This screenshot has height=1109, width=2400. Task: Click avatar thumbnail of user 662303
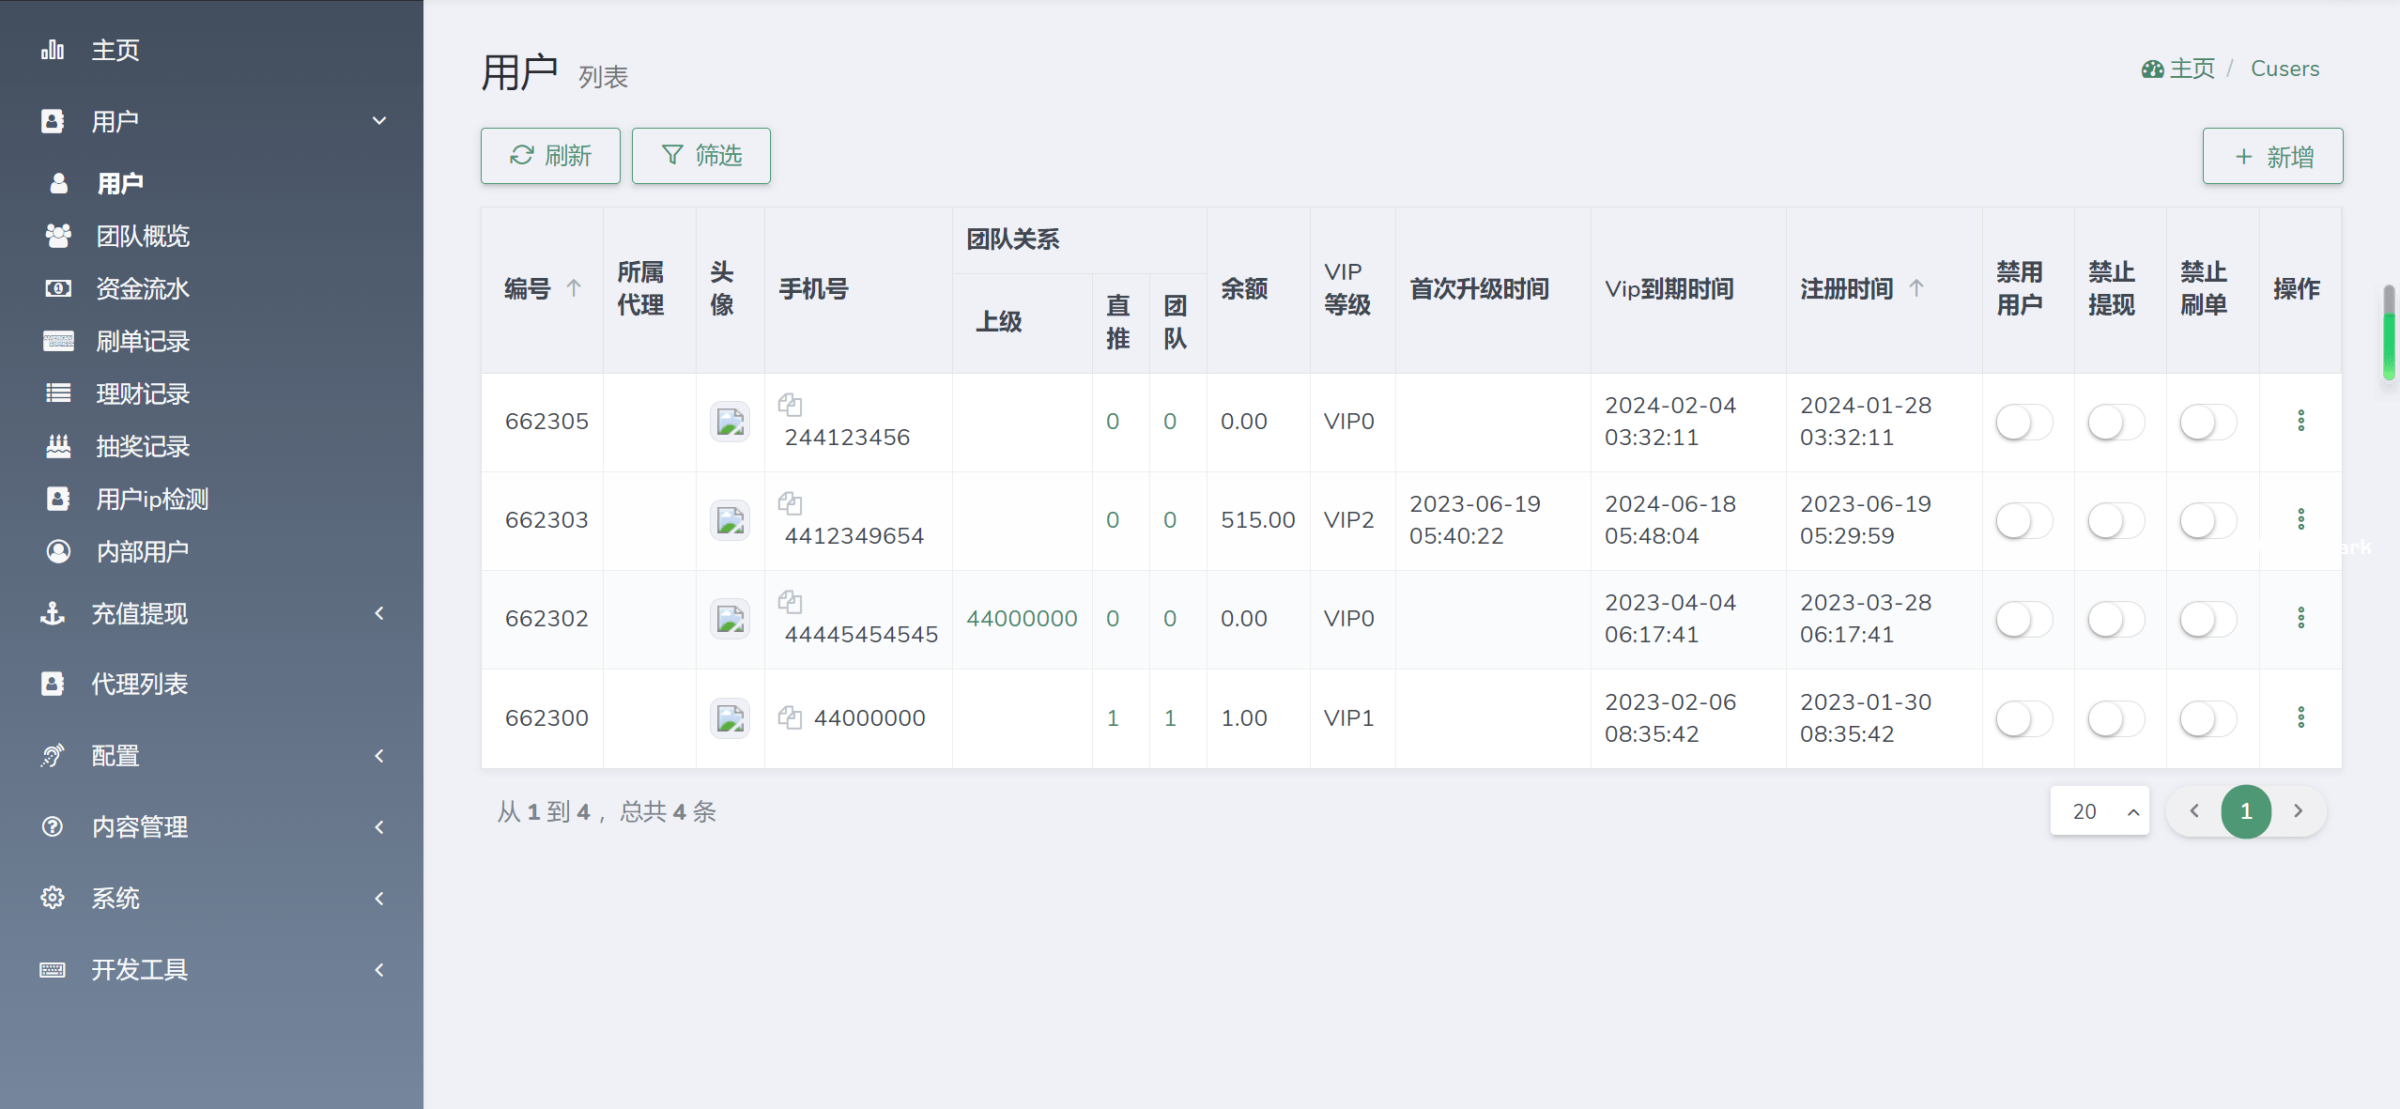[730, 520]
